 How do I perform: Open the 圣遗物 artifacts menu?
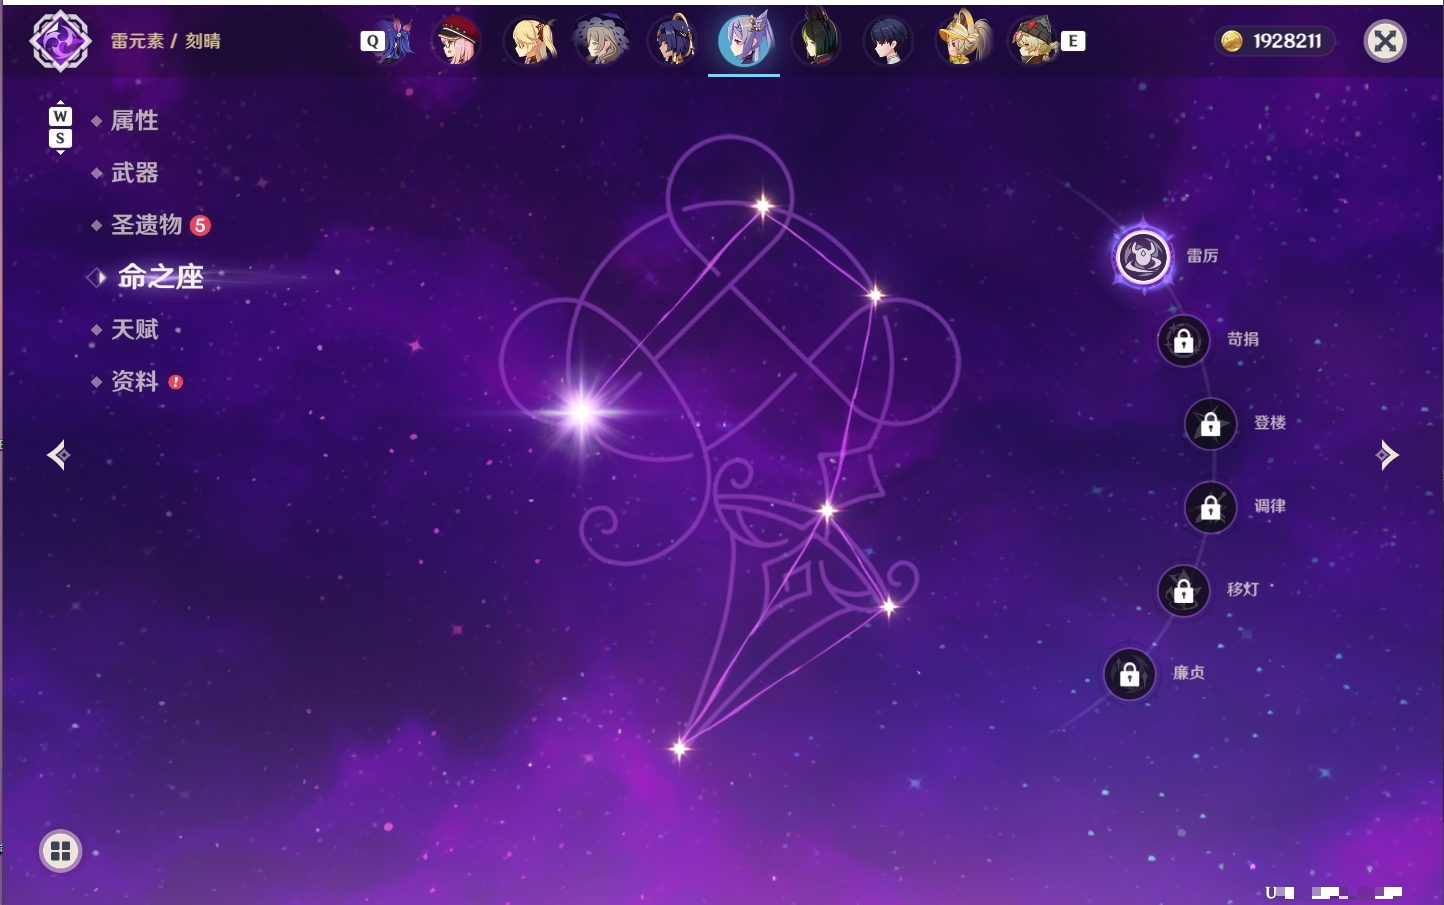point(147,225)
